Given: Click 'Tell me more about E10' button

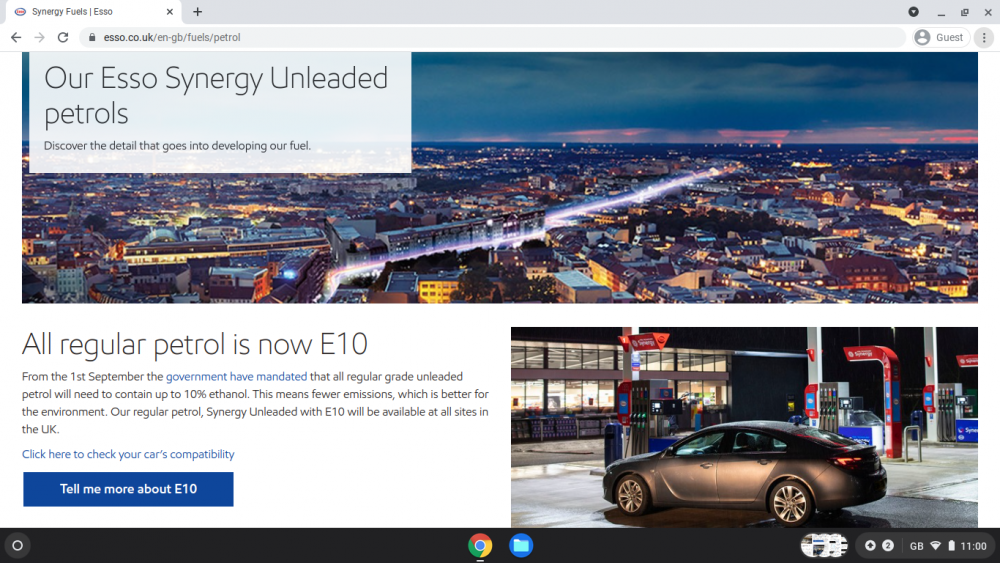Looking at the screenshot, I should pos(128,489).
